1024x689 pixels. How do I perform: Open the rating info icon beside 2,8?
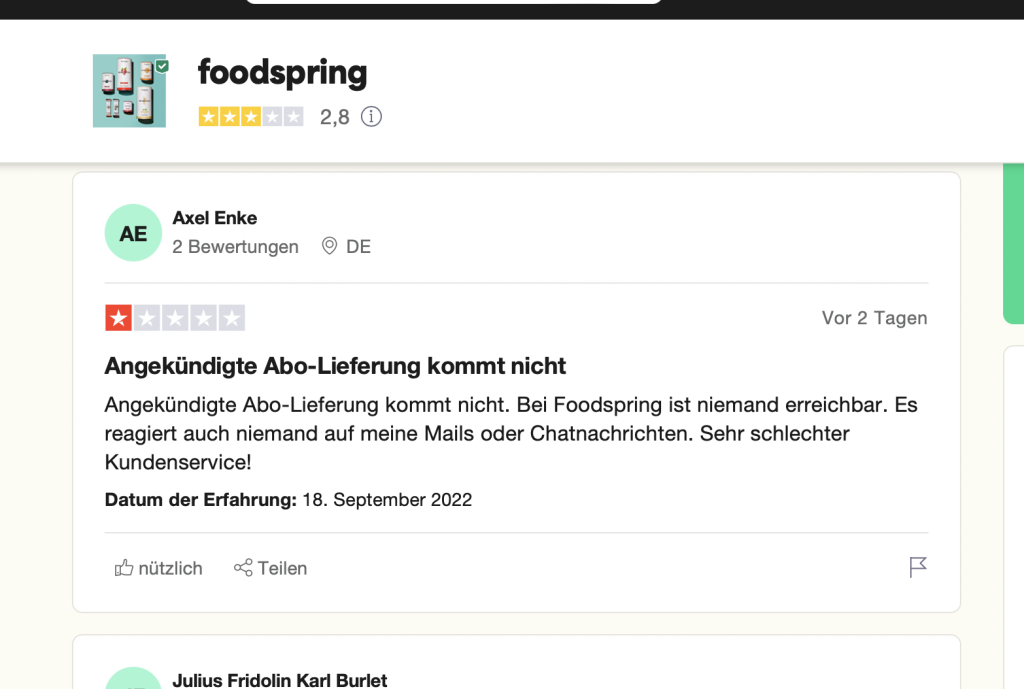371,117
